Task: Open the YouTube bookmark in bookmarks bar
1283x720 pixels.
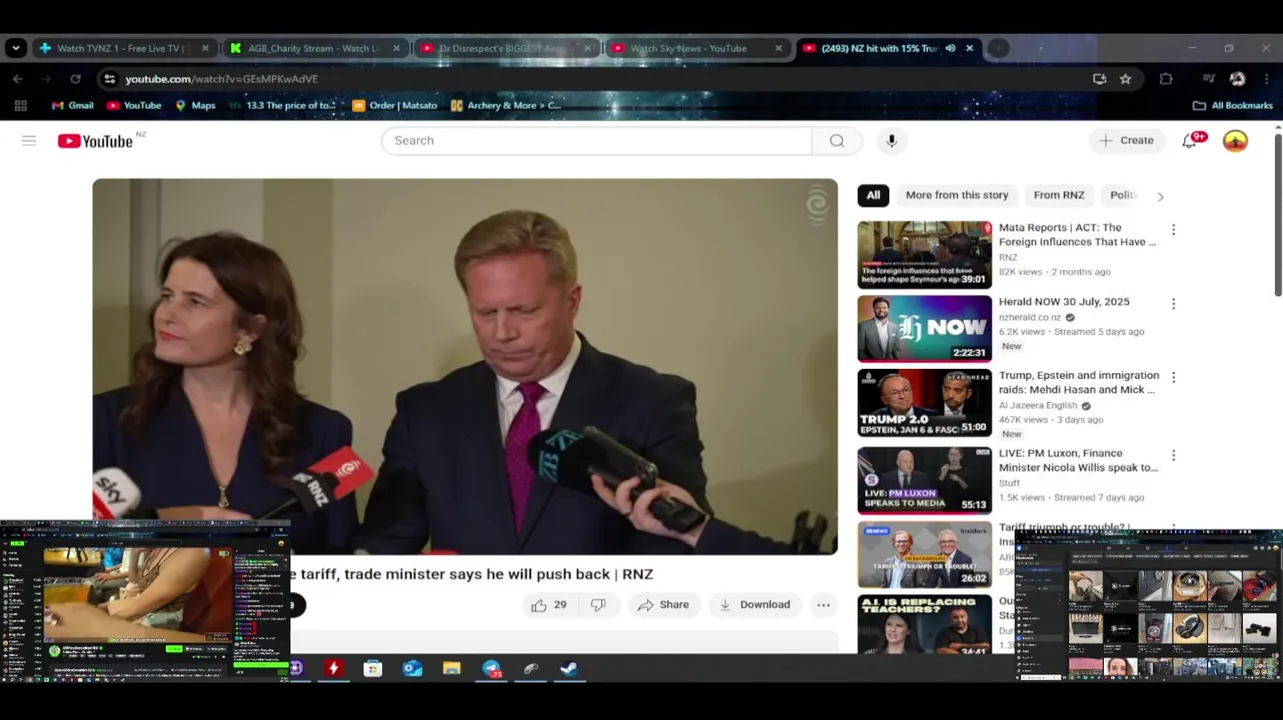Action: coord(134,105)
